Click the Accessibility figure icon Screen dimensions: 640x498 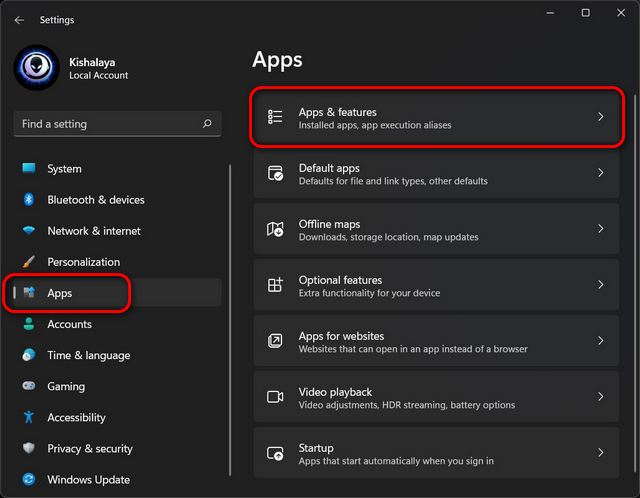29,417
